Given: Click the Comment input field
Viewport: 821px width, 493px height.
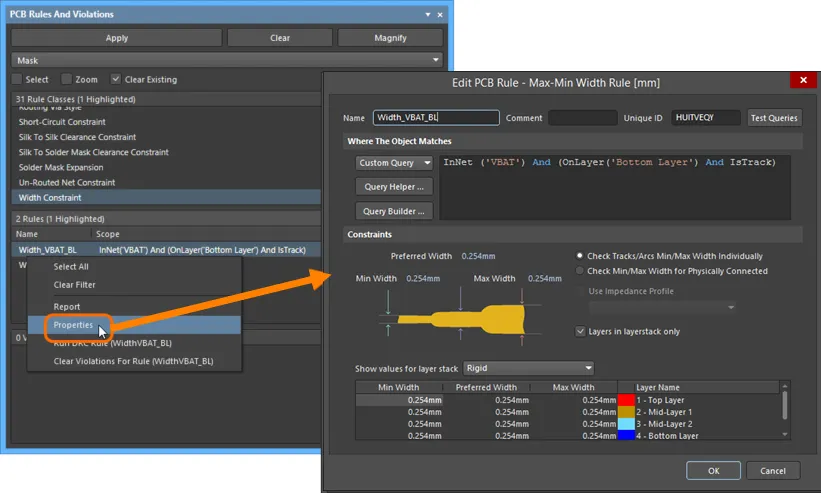Looking at the screenshot, I should 582,118.
